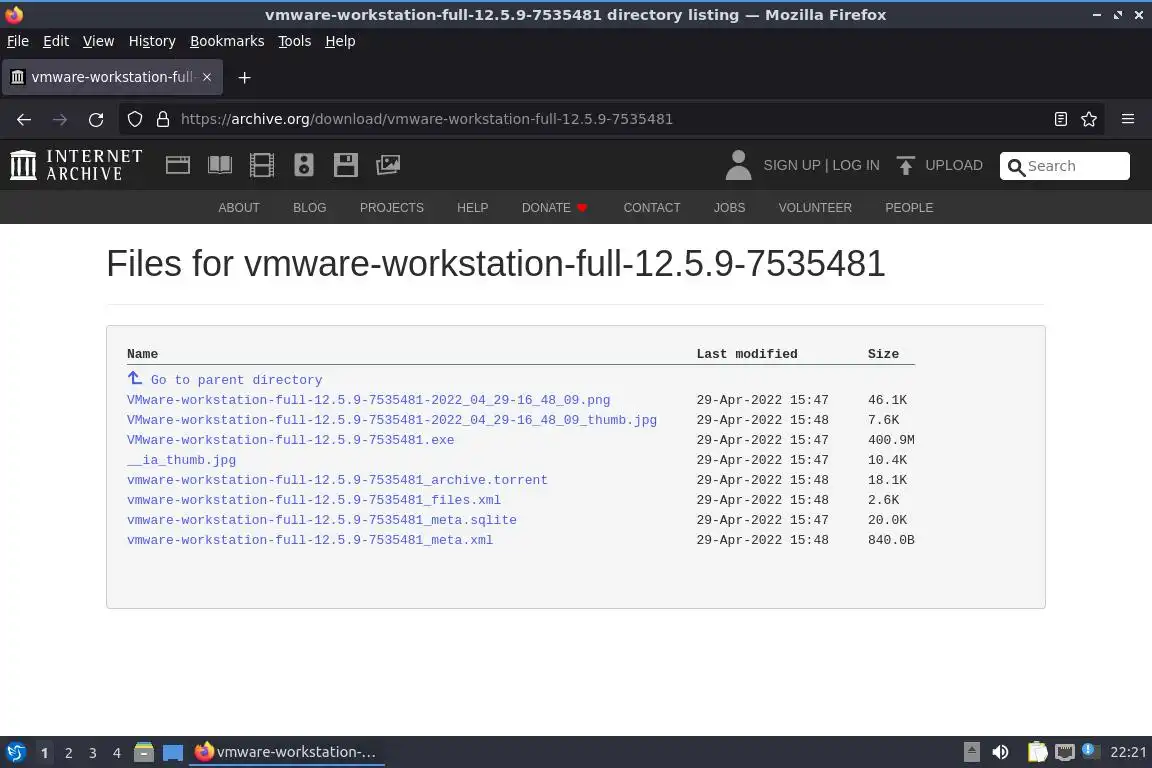Bookmark this page with the star icon

[1089, 119]
